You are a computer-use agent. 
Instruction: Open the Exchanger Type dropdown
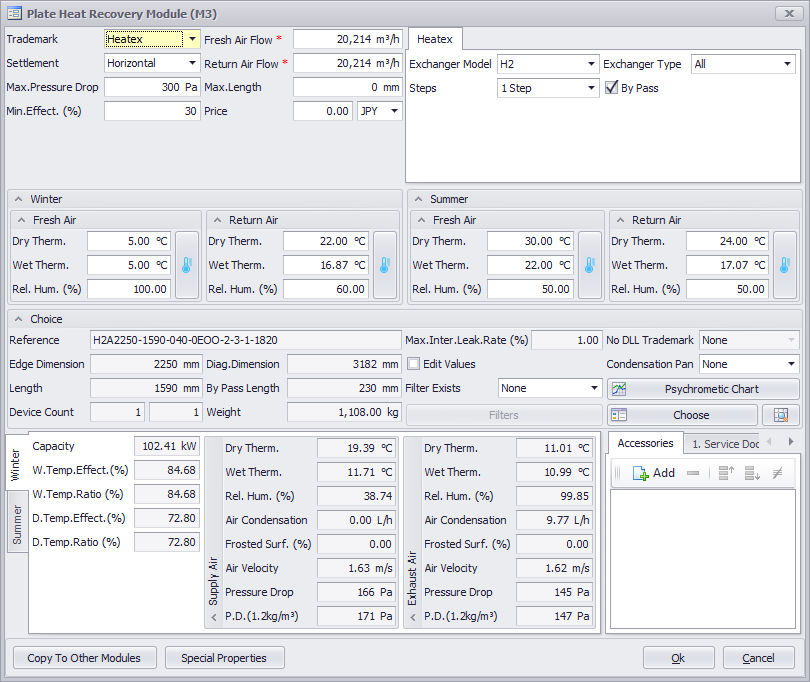point(787,64)
